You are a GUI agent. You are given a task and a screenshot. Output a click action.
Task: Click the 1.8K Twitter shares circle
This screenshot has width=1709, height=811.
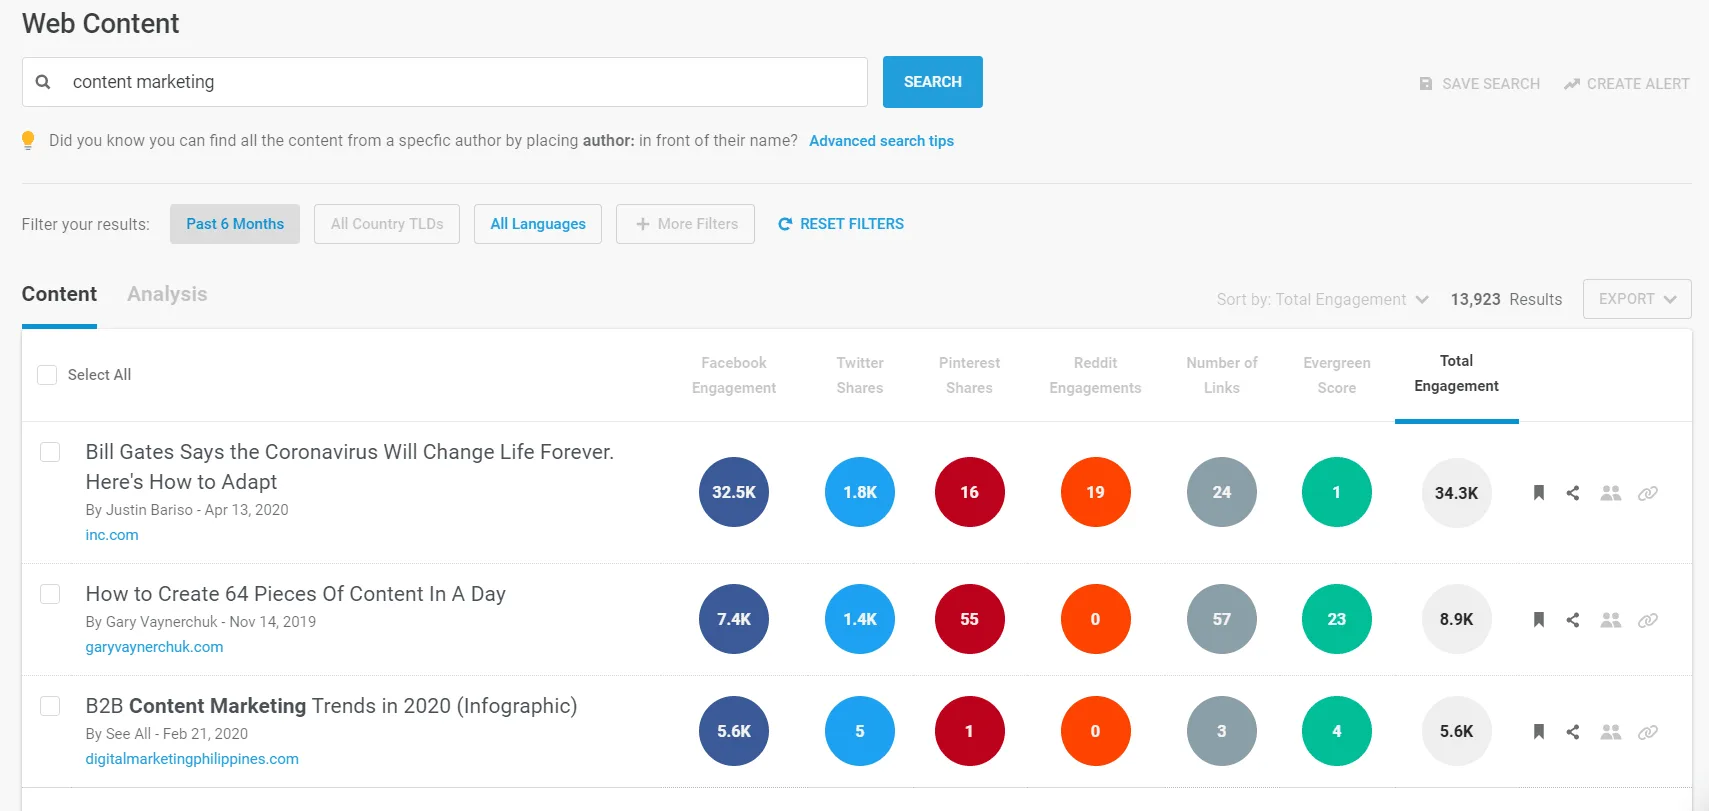click(x=860, y=492)
